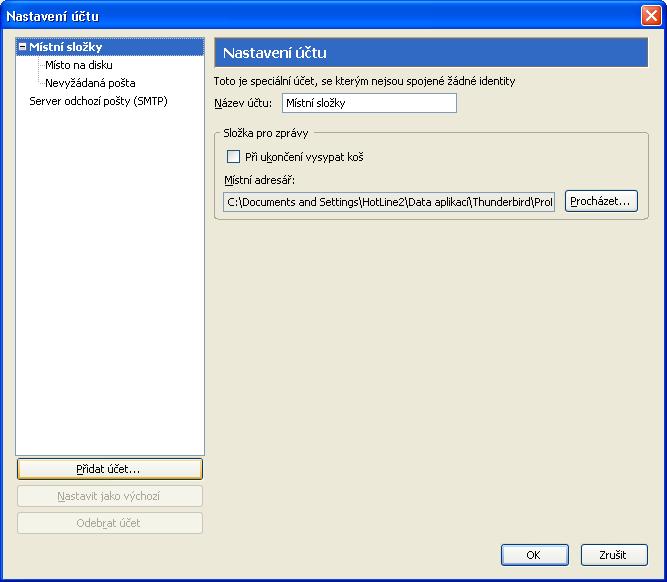Click the Název účtu text field
Image resolution: width=667 pixels, height=582 pixels.
[368, 103]
